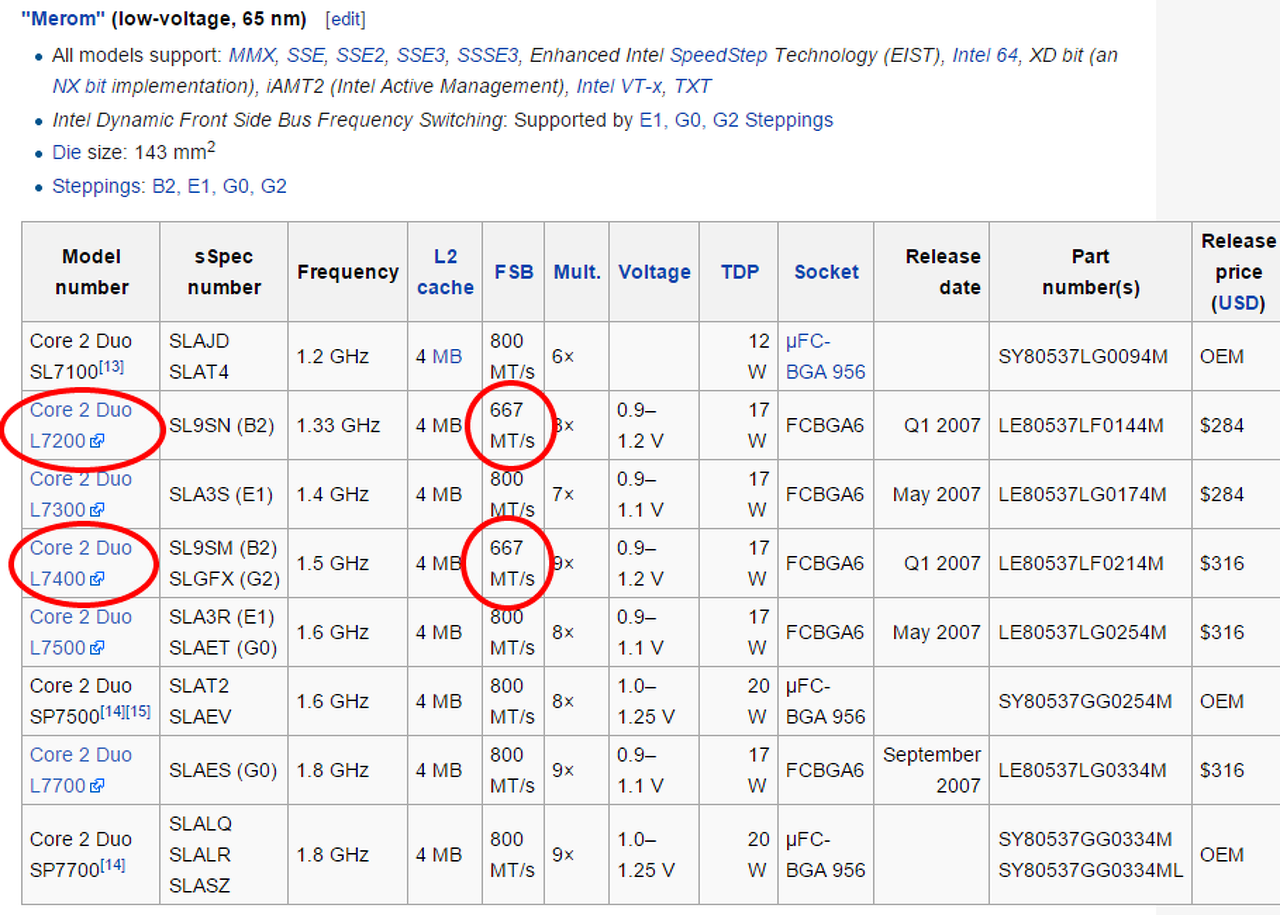Follow the Voltage column header link
This screenshot has height=915, width=1280.
click(654, 272)
